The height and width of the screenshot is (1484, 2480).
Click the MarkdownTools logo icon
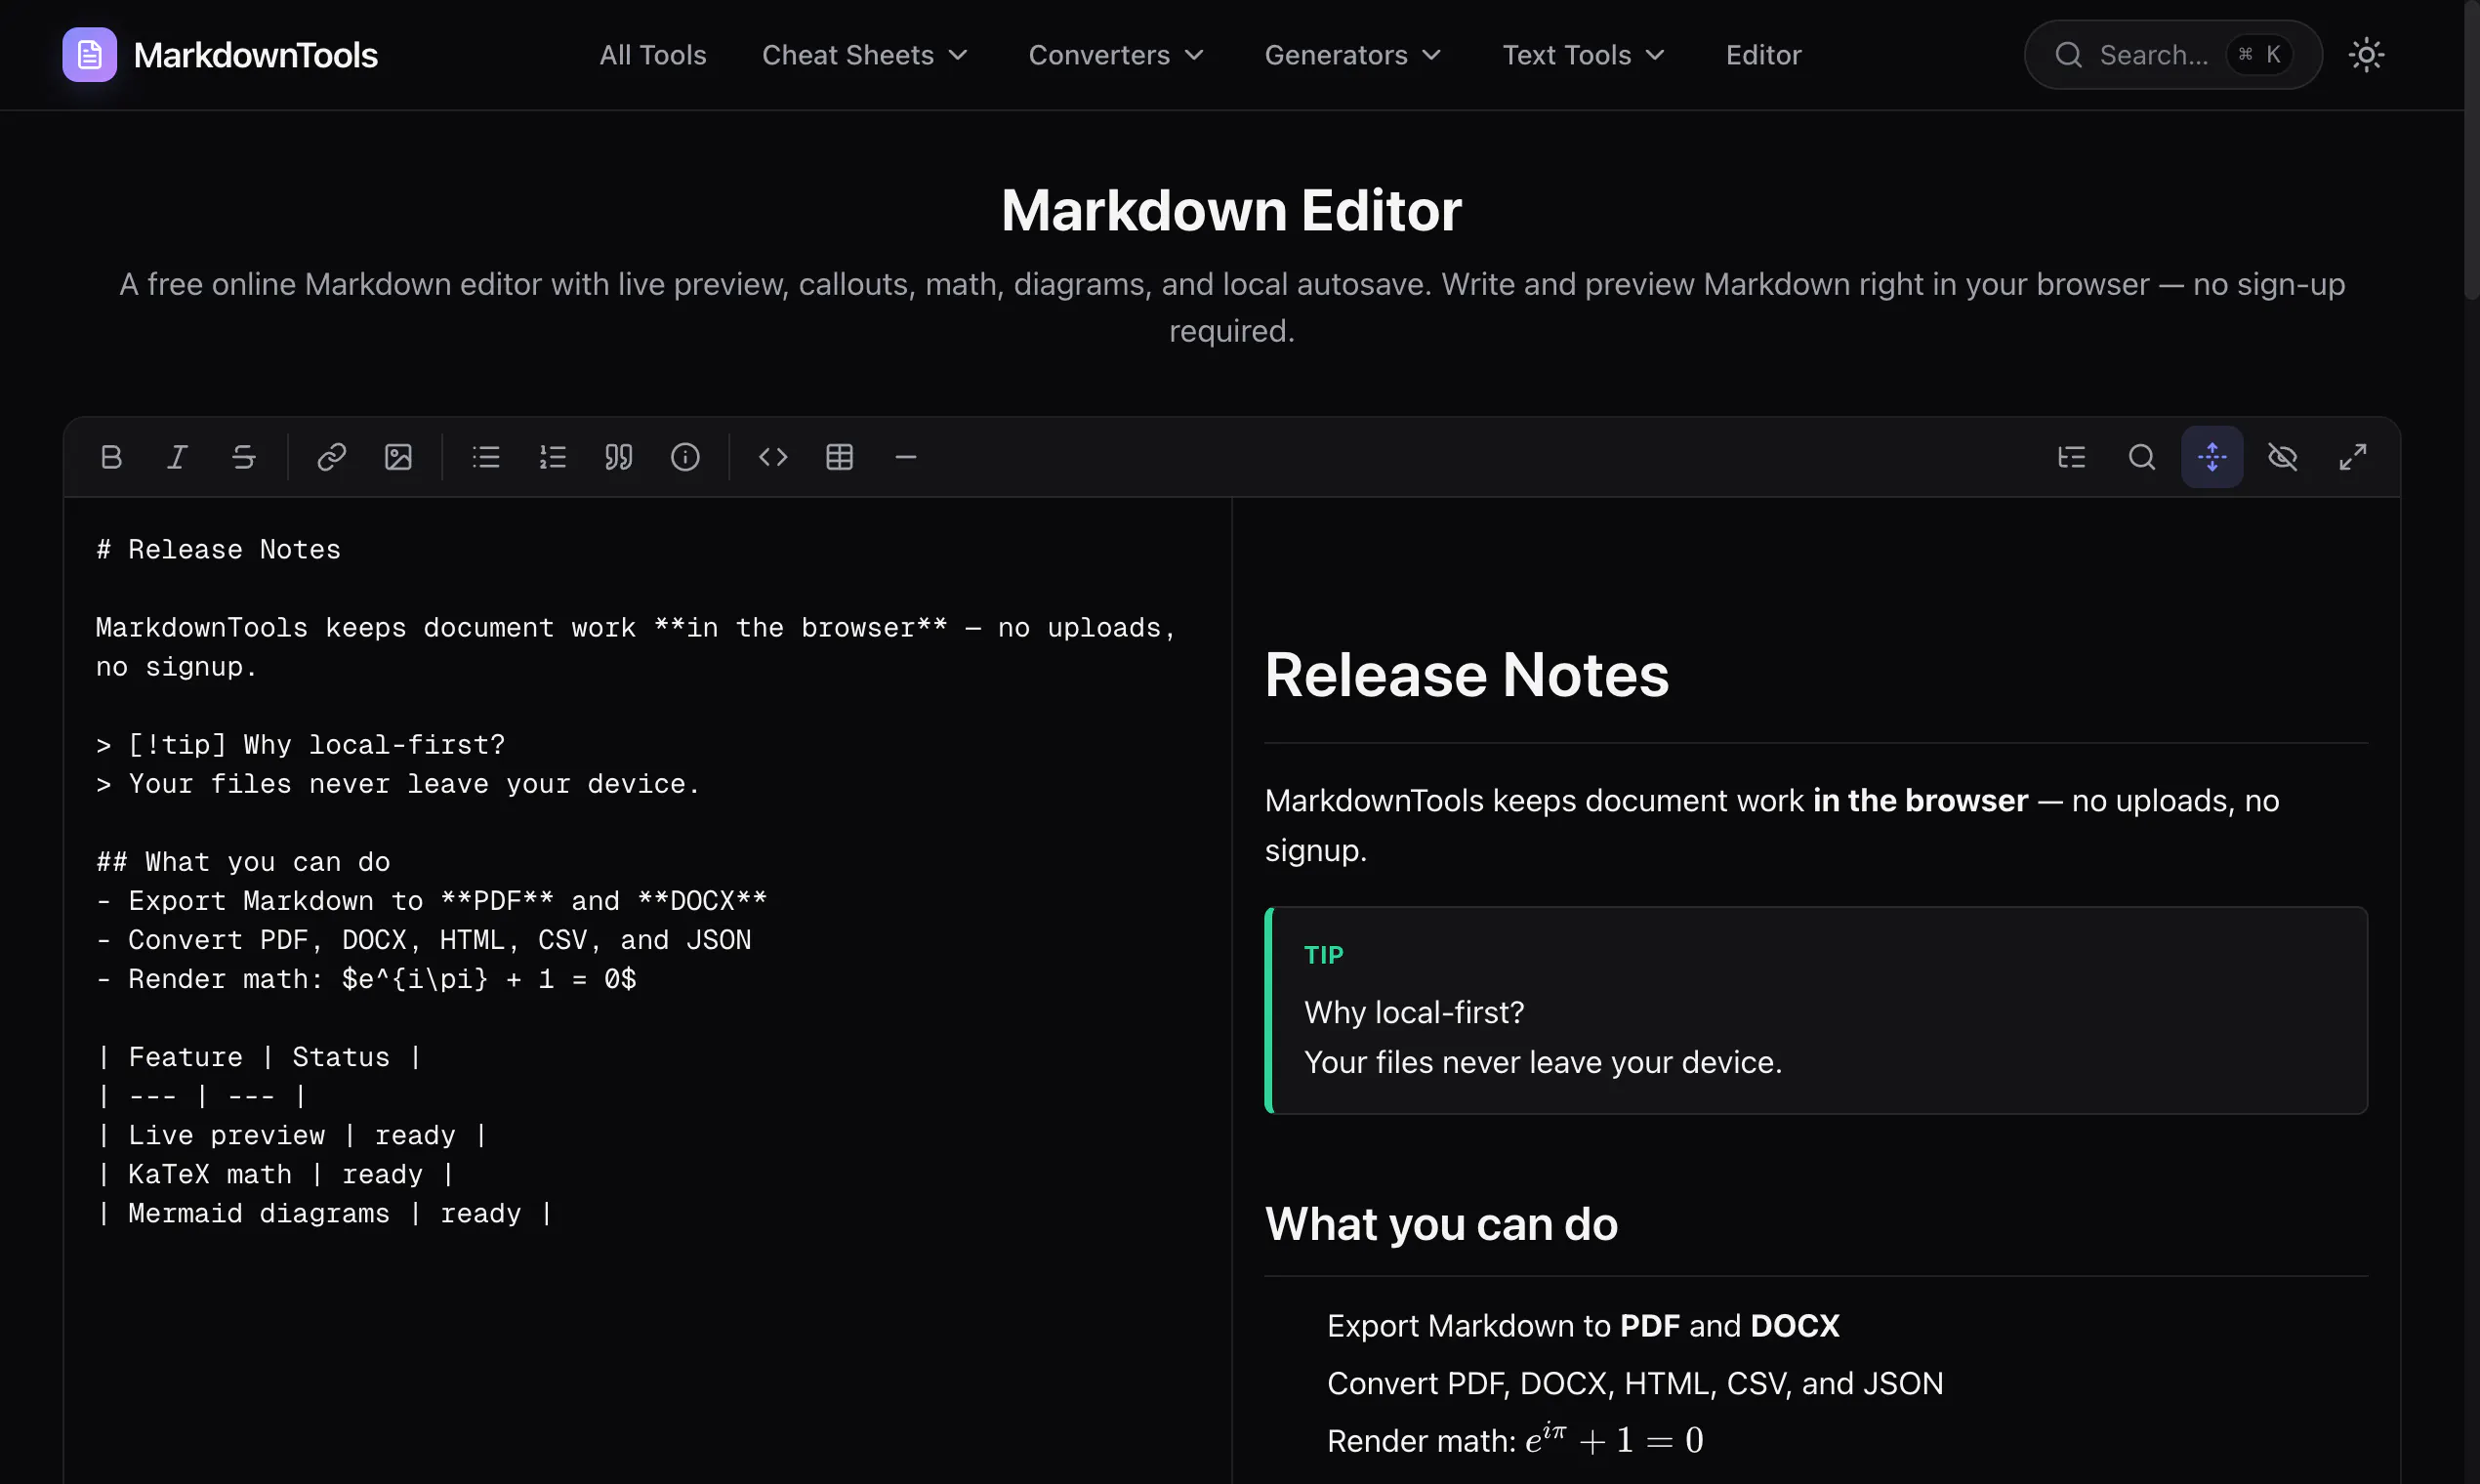[x=89, y=55]
